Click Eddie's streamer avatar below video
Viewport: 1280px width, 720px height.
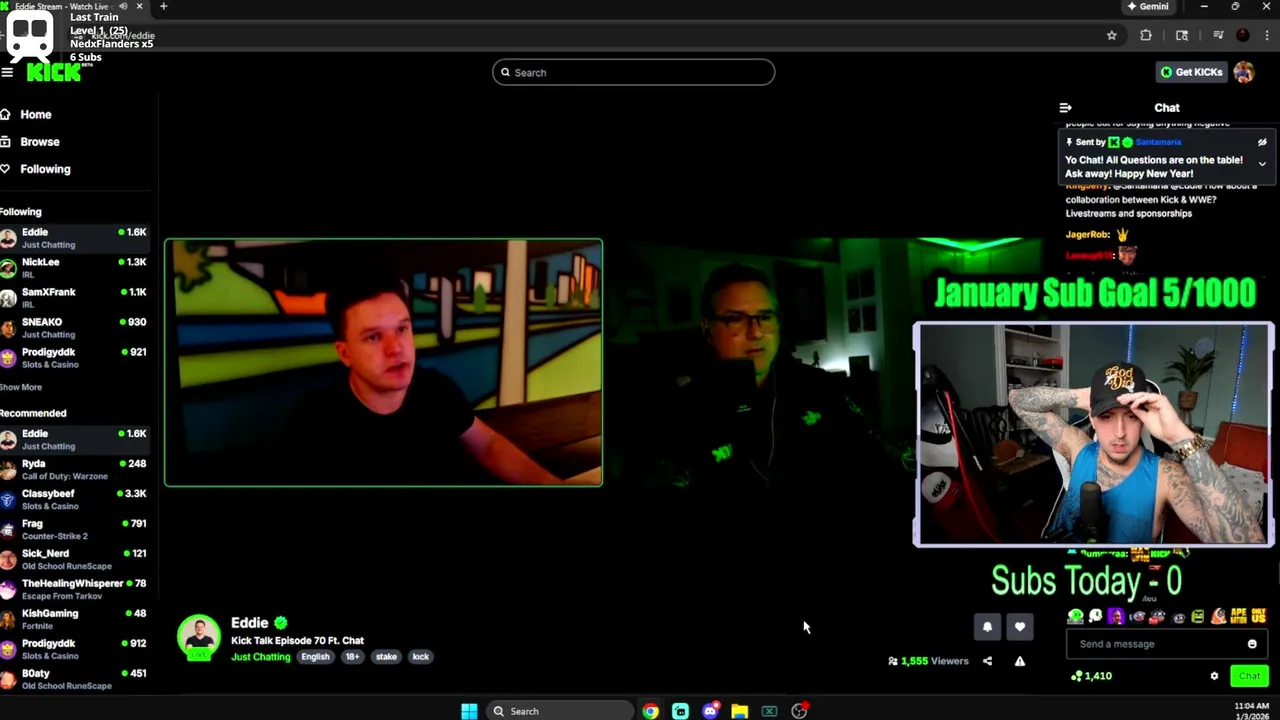[198, 637]
